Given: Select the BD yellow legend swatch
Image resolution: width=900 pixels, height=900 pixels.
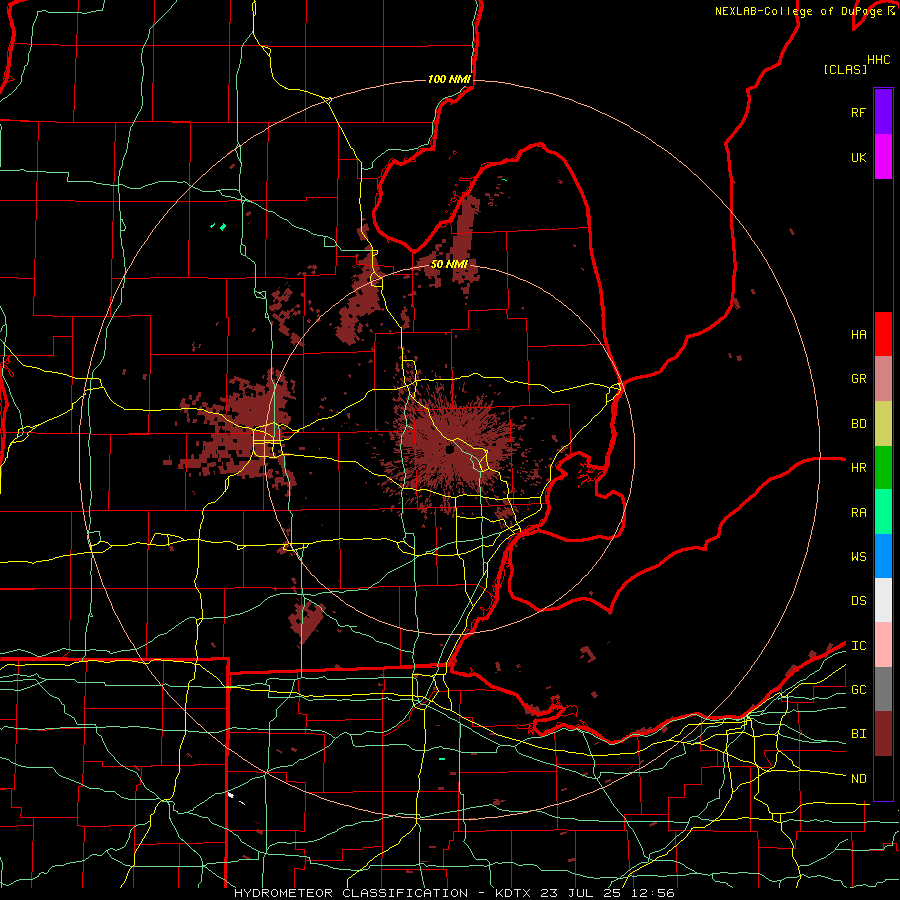Looking at the screenshot, I should (883, 424).
